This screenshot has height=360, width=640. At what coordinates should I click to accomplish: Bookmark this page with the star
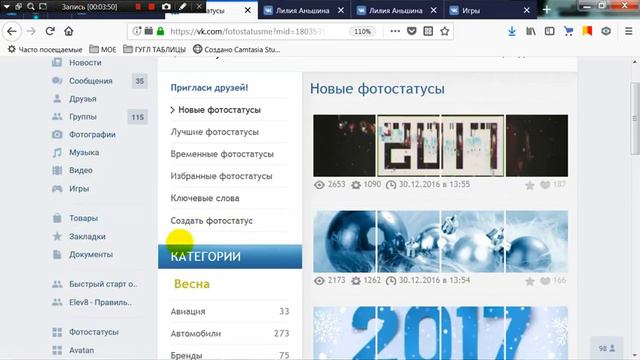(x=444, y=31)
